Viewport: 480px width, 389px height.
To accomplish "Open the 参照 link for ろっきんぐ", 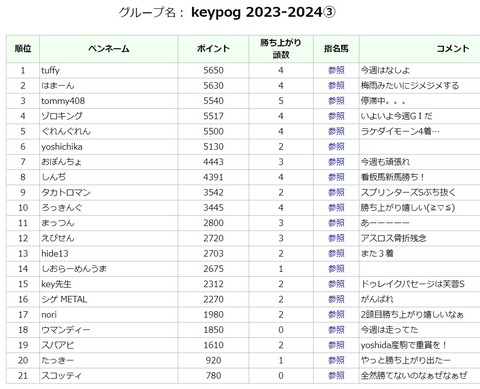I will [x=336, y=208].
